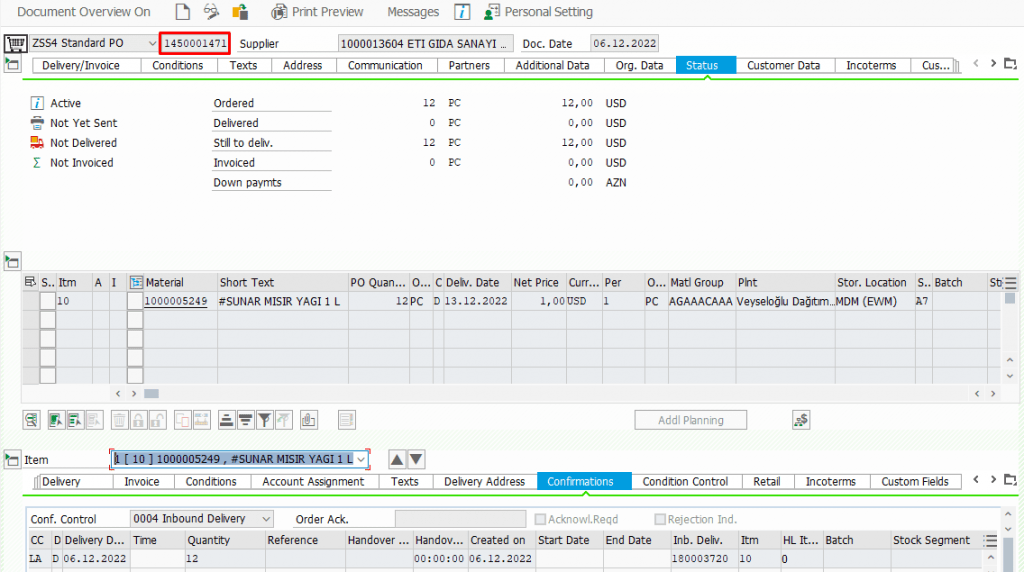Open the Conf. Control Inbound Delivery dropdown
Viewport: 1024px width, 572px height.
[x=265, y=519]
